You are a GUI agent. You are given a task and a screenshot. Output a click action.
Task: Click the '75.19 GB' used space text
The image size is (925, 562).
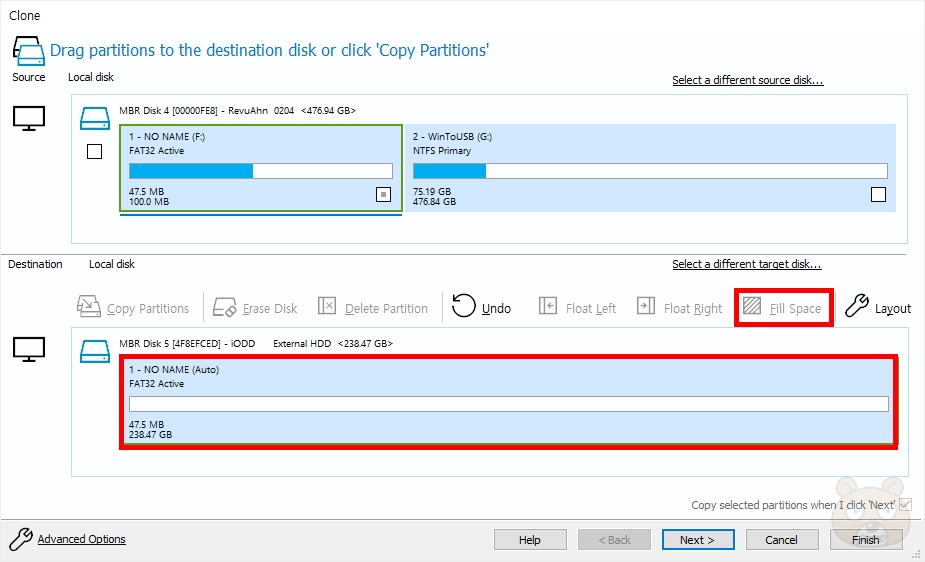pos(432,192)
